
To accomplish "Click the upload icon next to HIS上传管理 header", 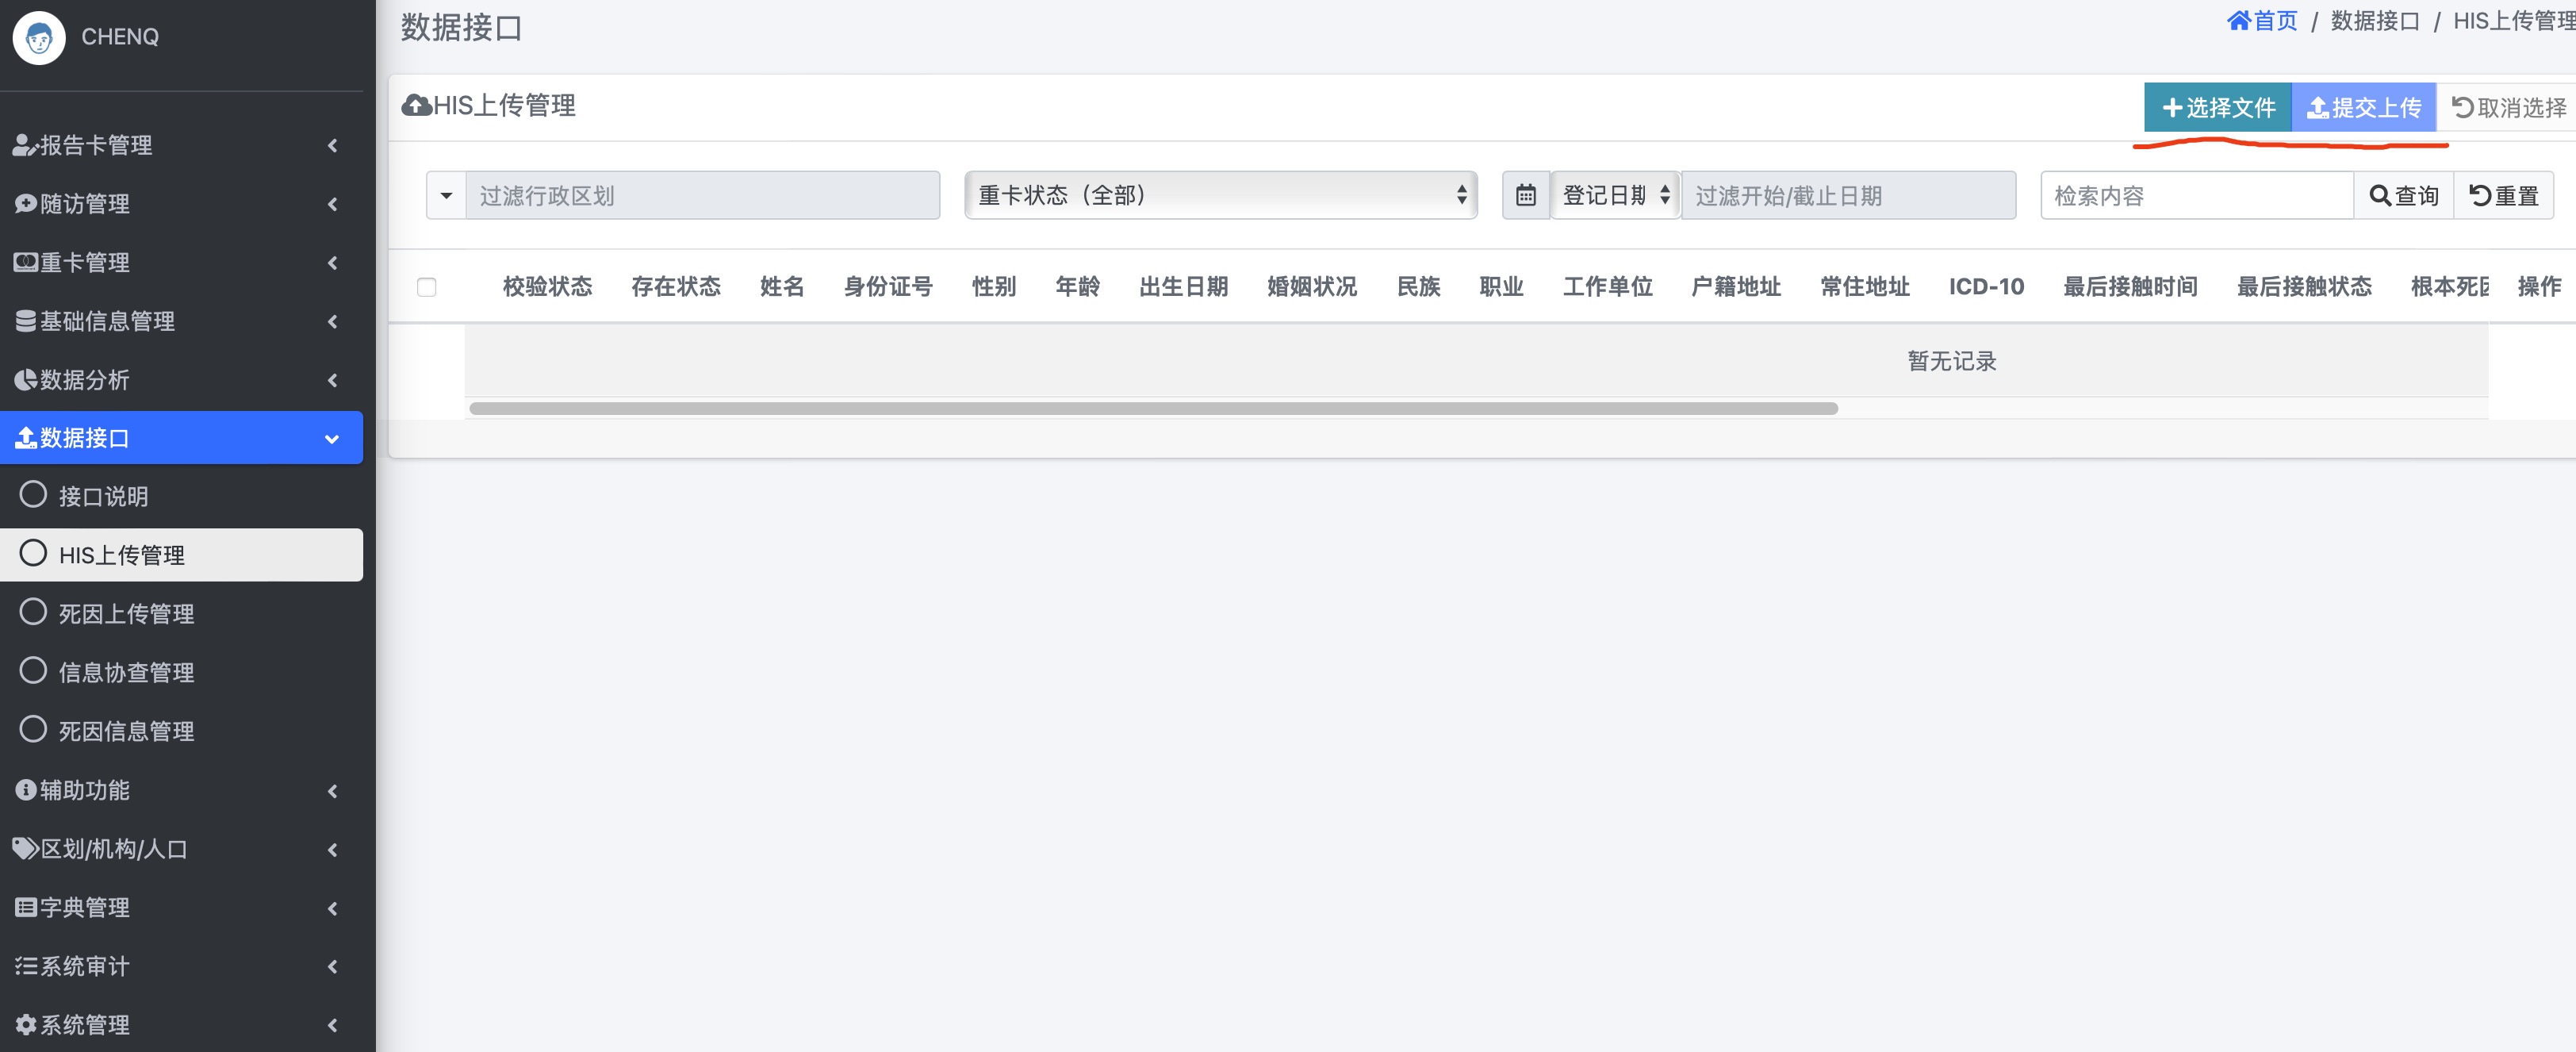I will 416,104.
